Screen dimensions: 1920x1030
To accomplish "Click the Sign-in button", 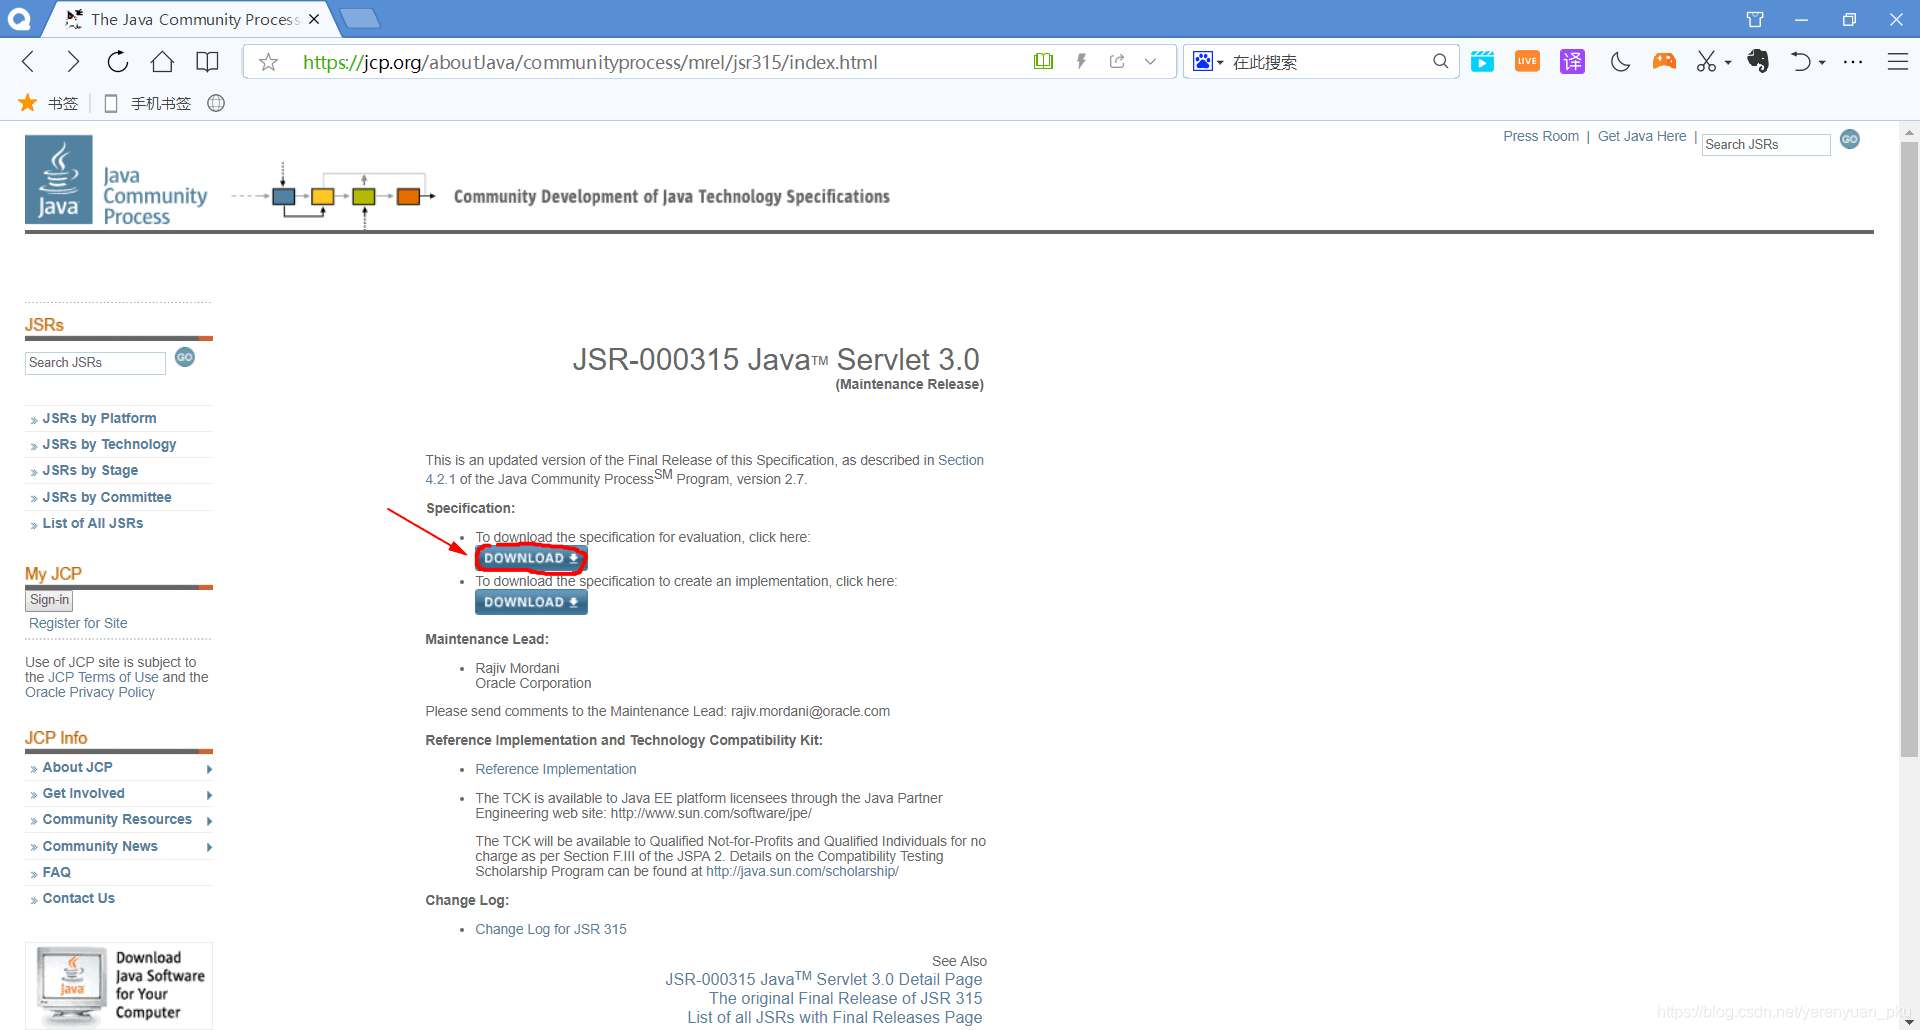I will pyautogui.click(x=49, y=600).
